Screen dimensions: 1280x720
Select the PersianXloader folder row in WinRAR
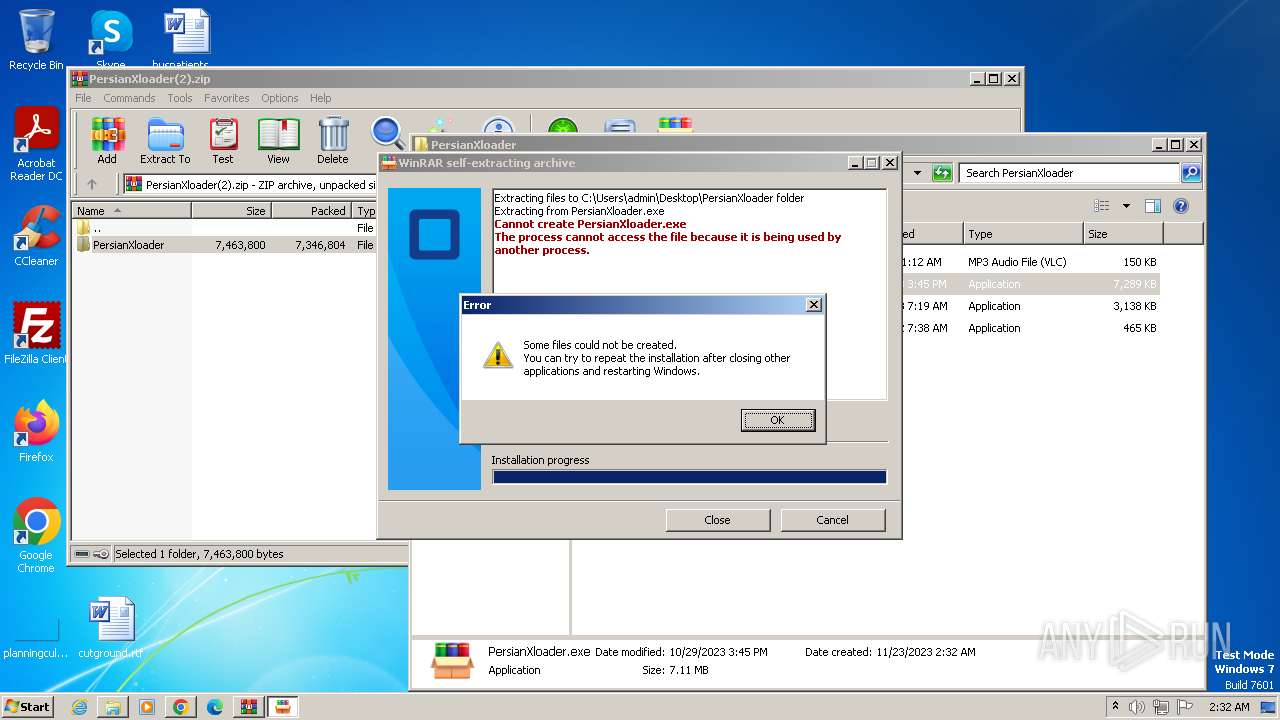(x=224, y=245)
